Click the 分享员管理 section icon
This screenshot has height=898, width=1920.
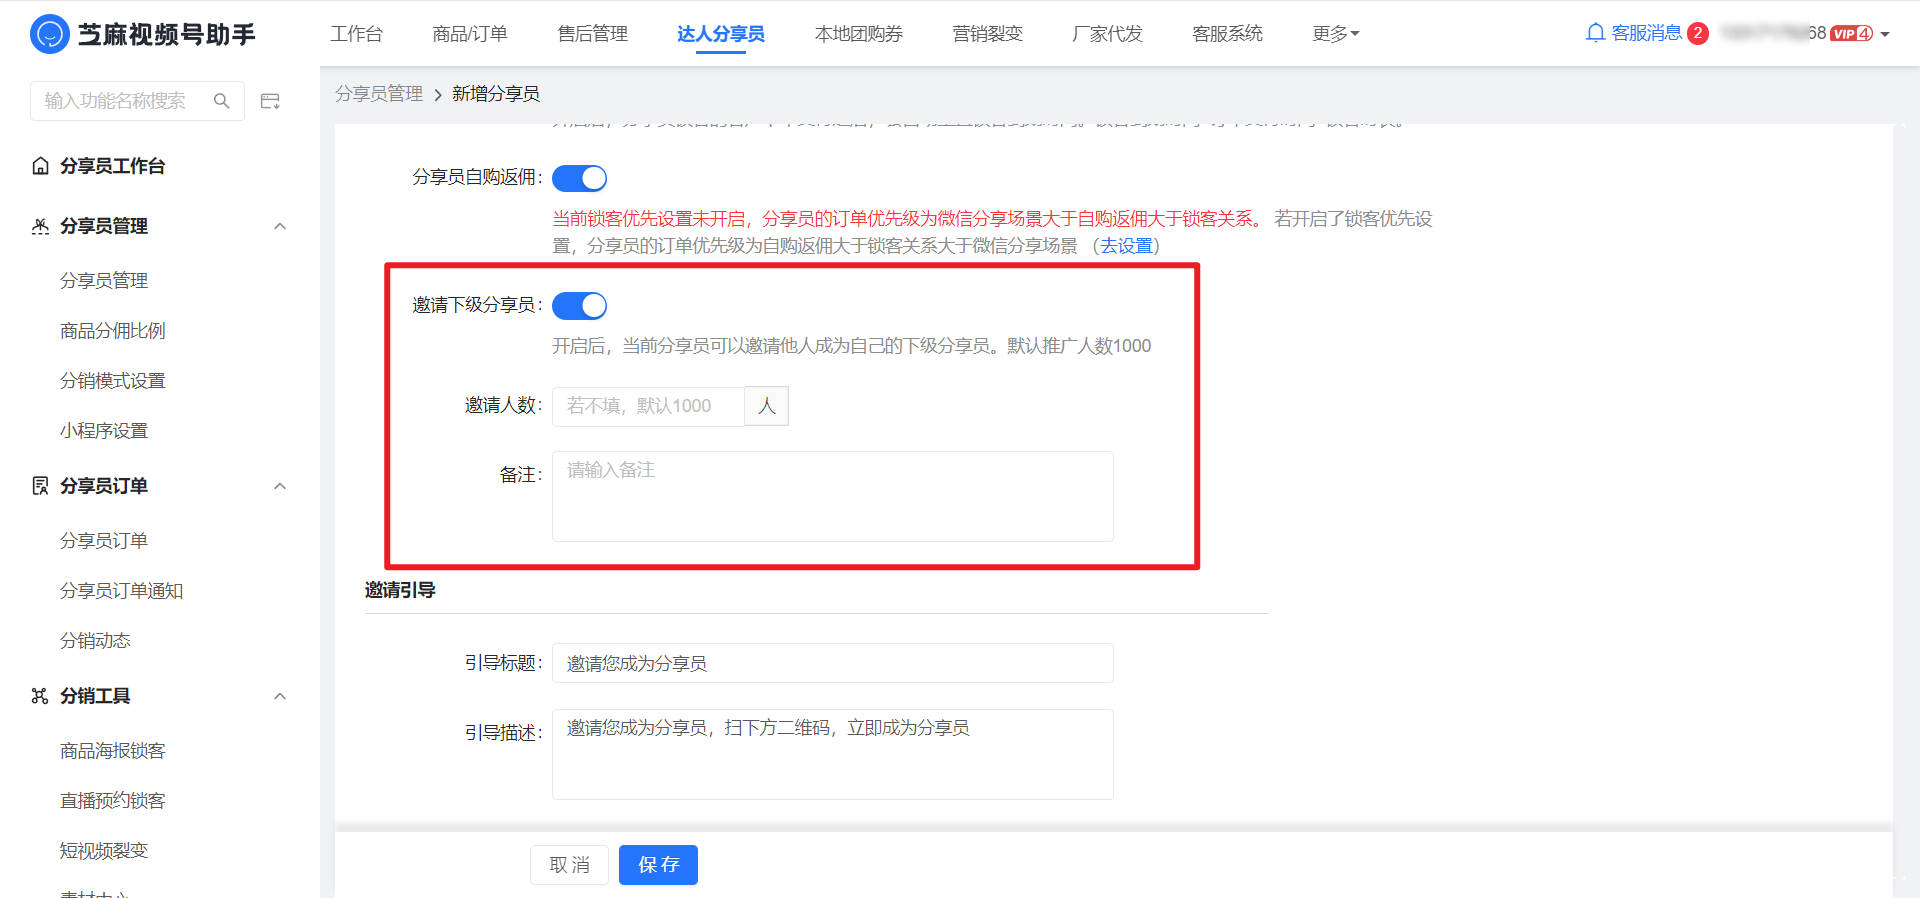coord(40,226)
